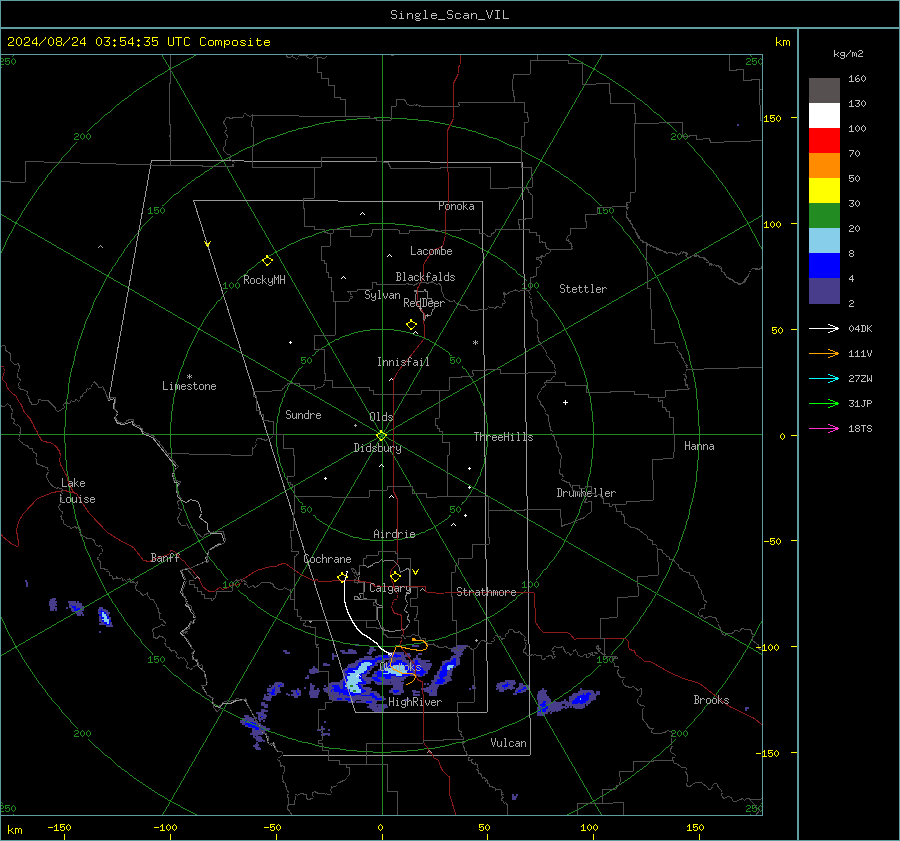Click the Sylvan label on map
900x841 pixels.
pos(382,295)
